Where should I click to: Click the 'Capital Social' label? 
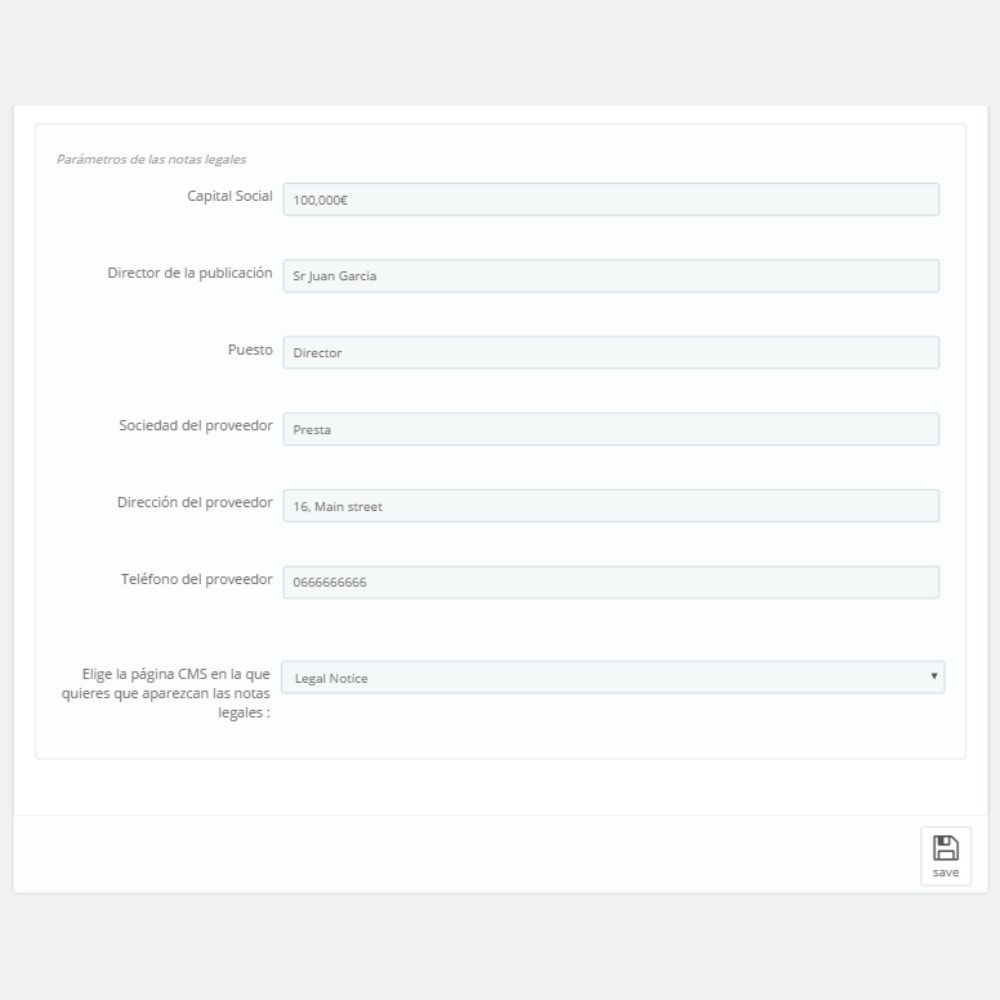pos(230,196)
